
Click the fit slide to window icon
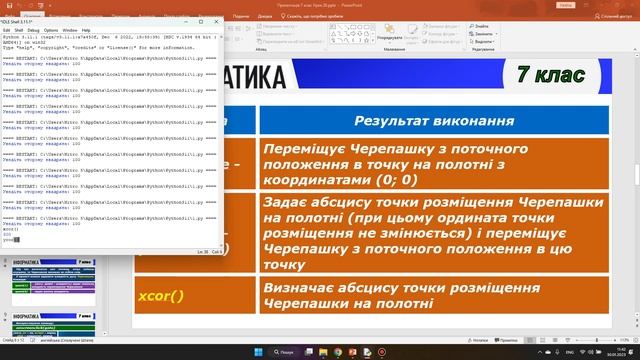click(636, 340)
